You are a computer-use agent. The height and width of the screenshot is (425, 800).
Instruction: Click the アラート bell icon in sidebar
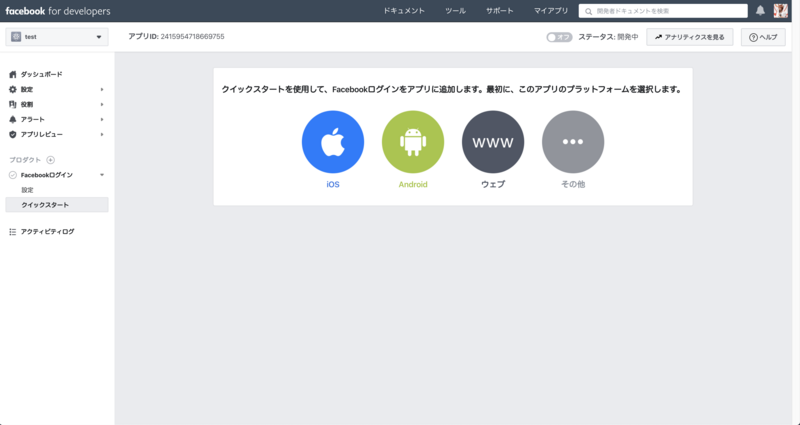click(x=13, y=119)
